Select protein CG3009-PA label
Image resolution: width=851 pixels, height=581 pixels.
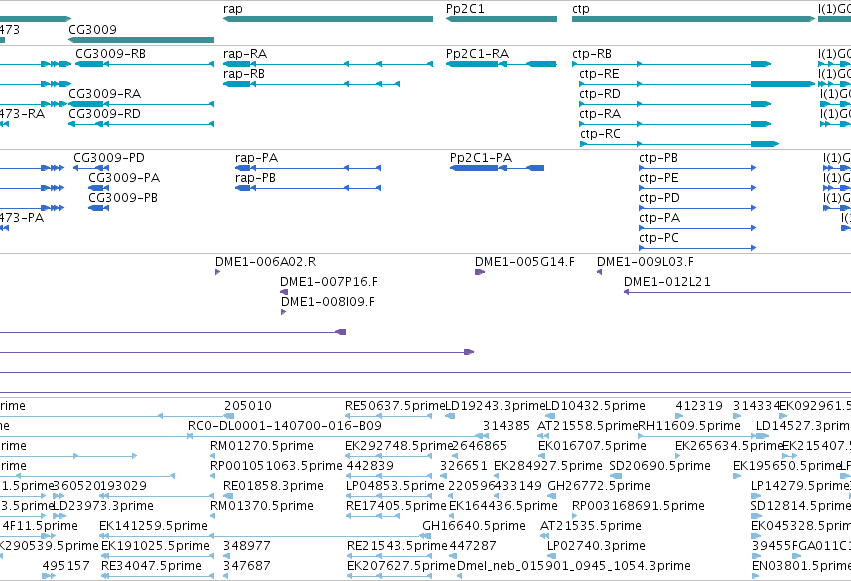(124, 178)
